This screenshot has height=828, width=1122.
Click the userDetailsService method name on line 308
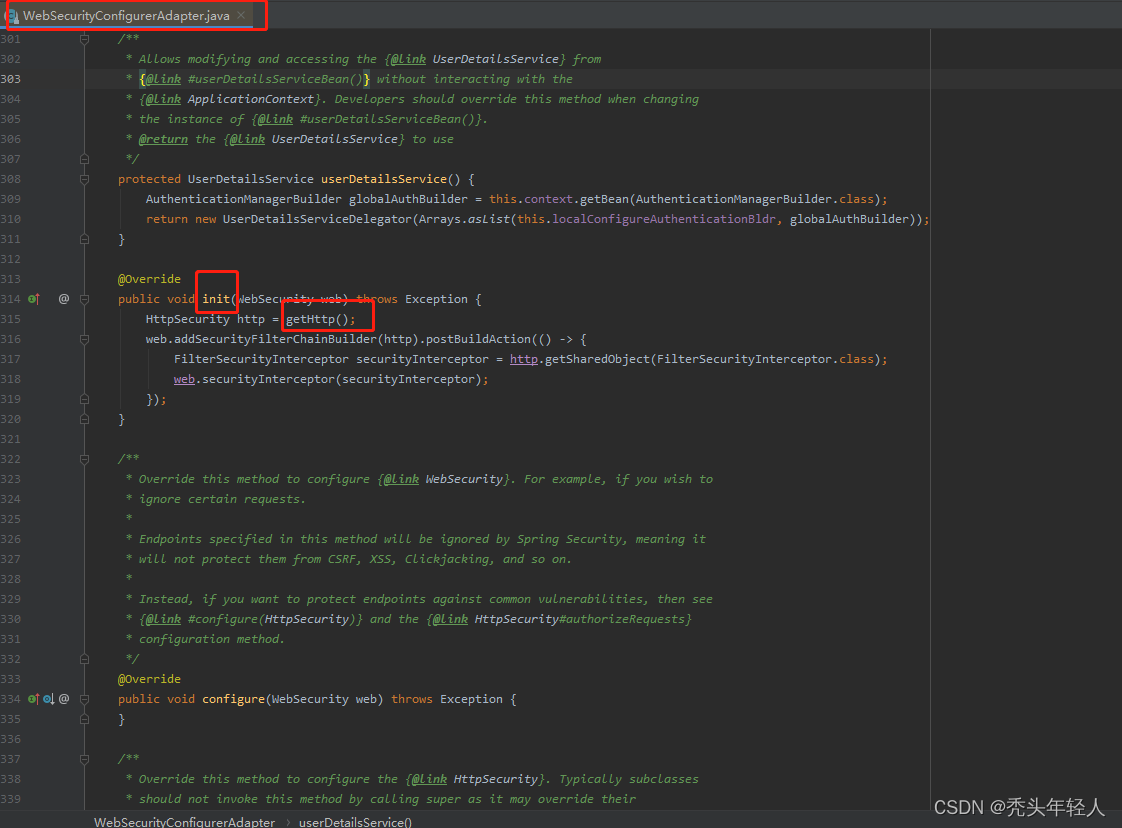[x=384, y=179]
